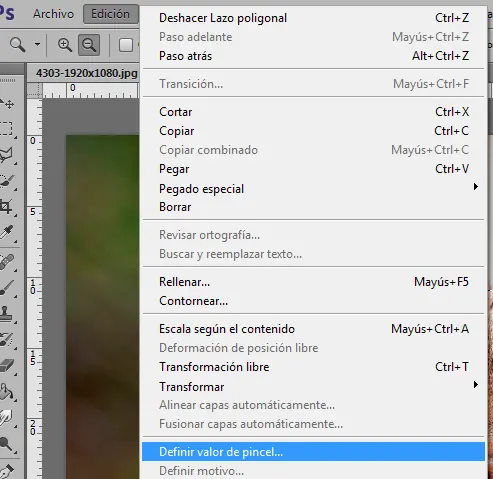
Task: Select the Crop tool
Action: 7,207
